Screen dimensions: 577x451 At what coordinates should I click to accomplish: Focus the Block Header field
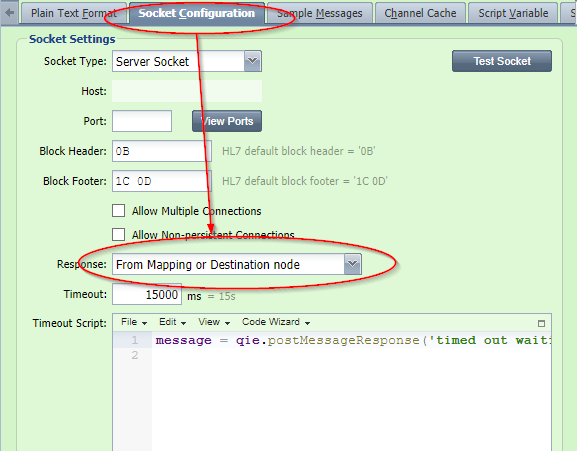pos(162,151)
